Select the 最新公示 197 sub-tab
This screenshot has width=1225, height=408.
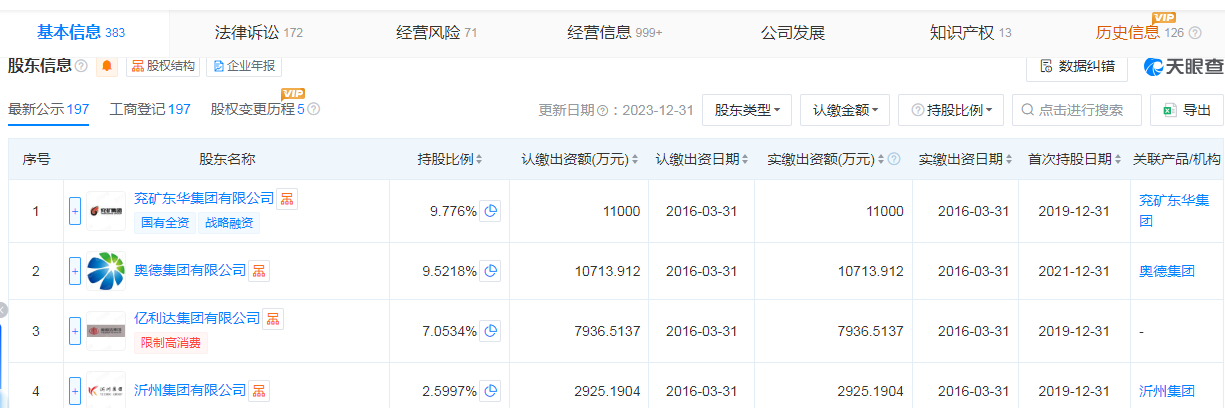tap(49, 110)
